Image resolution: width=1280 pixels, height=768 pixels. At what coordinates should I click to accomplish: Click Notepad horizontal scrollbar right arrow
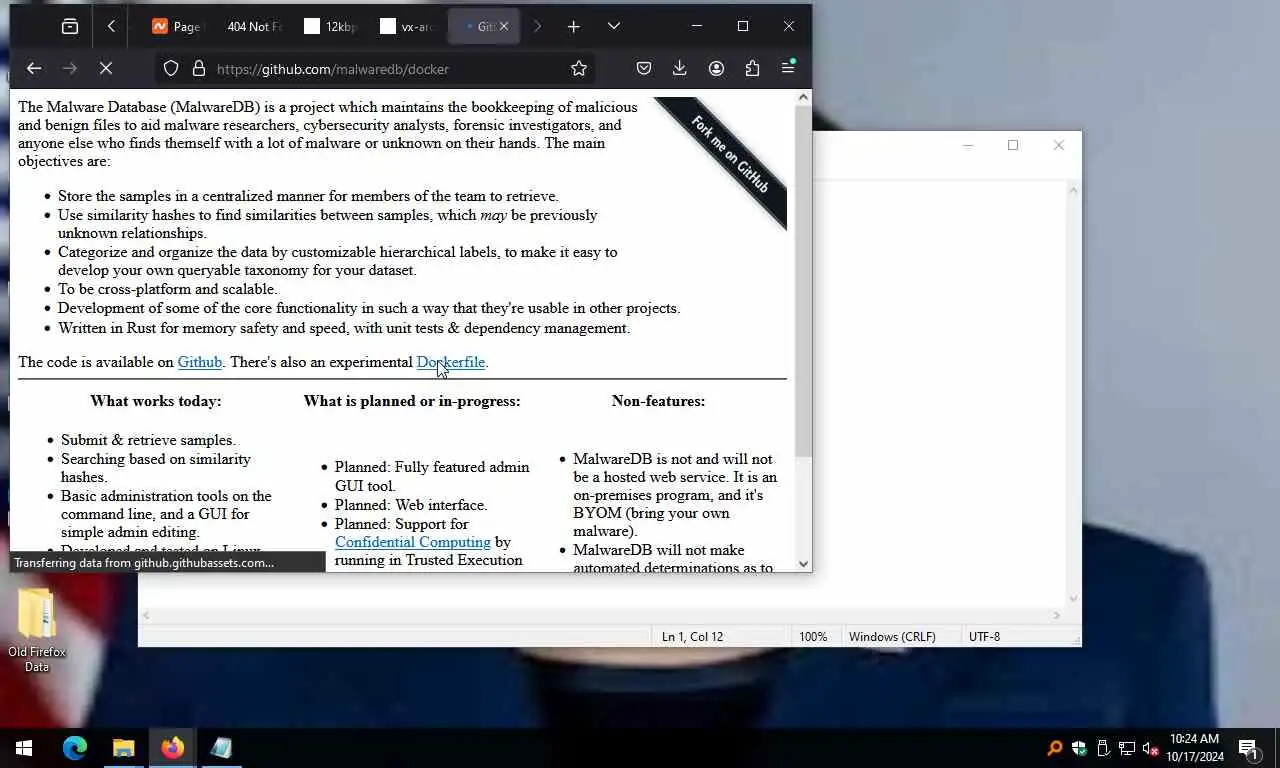tap(1057, 615)
